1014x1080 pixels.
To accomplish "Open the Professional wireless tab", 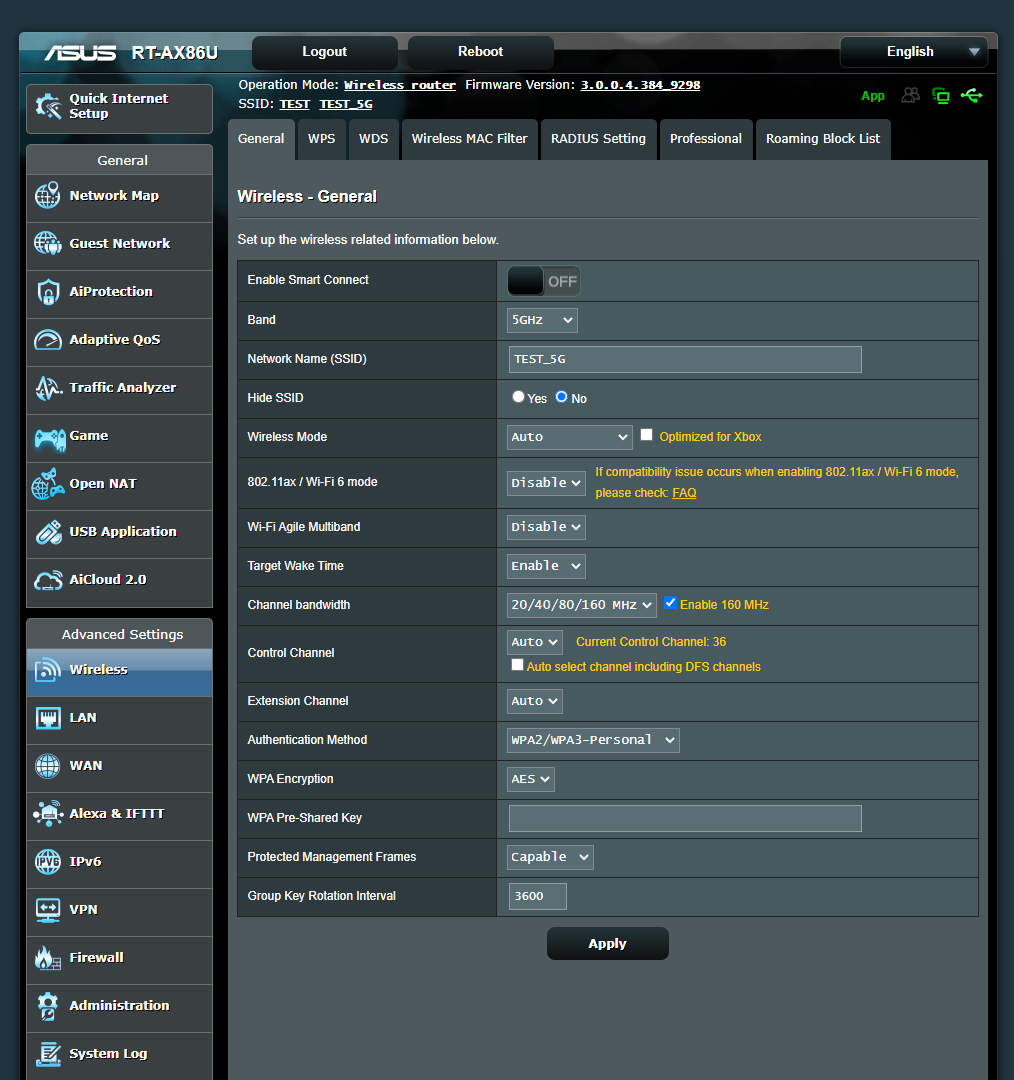I will pos(706,139).
